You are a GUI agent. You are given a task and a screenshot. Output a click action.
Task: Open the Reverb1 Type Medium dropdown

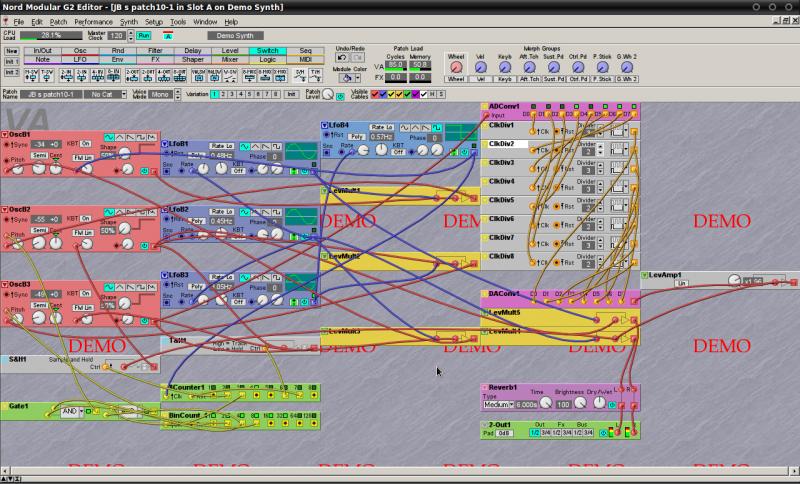pyautogui.click(x=498, y=404)
